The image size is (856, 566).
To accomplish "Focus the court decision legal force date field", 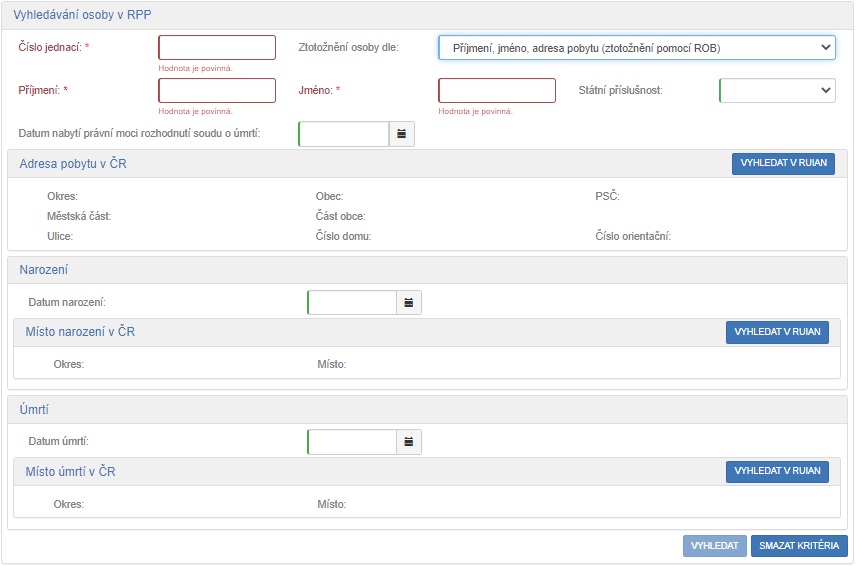I will (x=343, y=134).
